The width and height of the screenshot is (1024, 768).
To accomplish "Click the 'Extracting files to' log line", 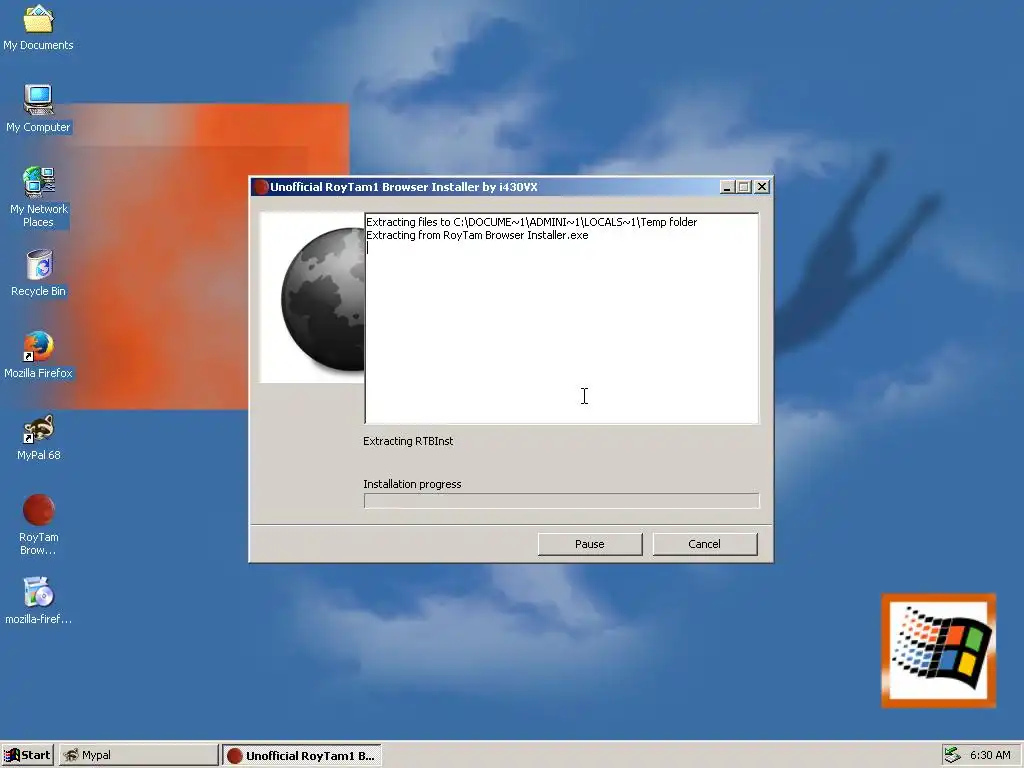I will coord(532,222).
